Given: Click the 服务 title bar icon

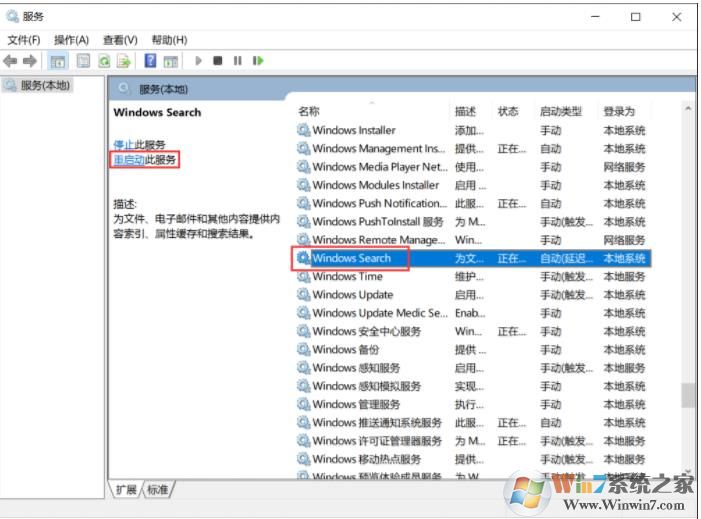Looking at the screenshot, I should 12,17.
